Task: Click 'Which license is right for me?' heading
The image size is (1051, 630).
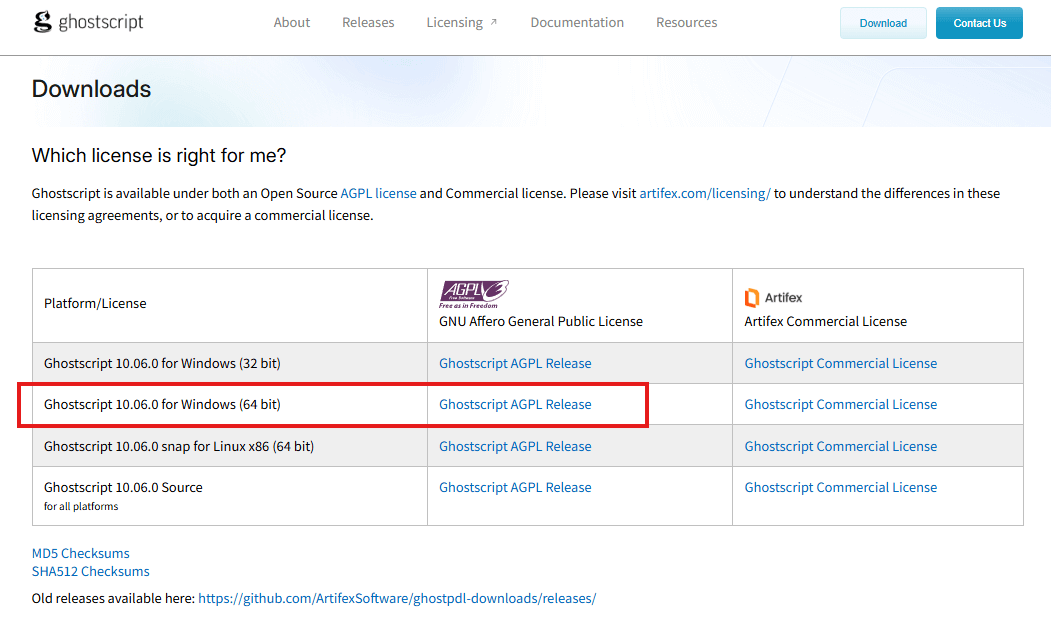Action: [x=159, y=155]
